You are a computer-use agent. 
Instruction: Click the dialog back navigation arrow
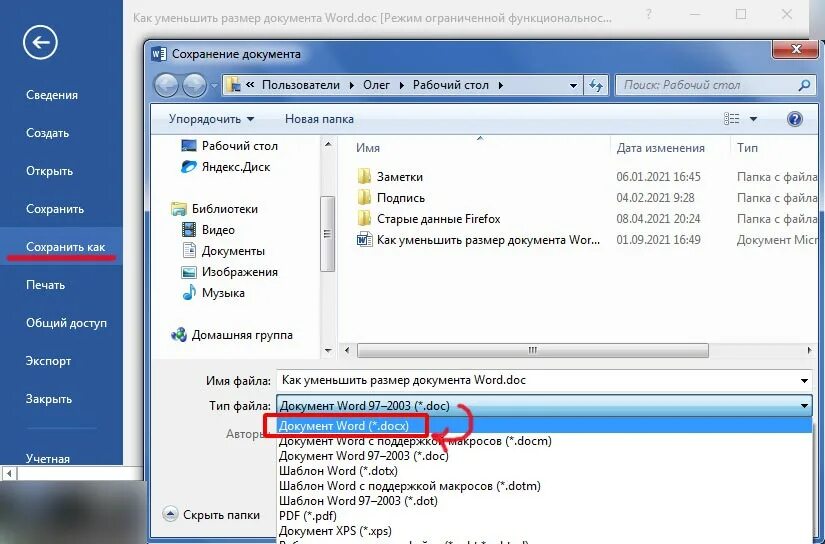click(x=166, y=85)
